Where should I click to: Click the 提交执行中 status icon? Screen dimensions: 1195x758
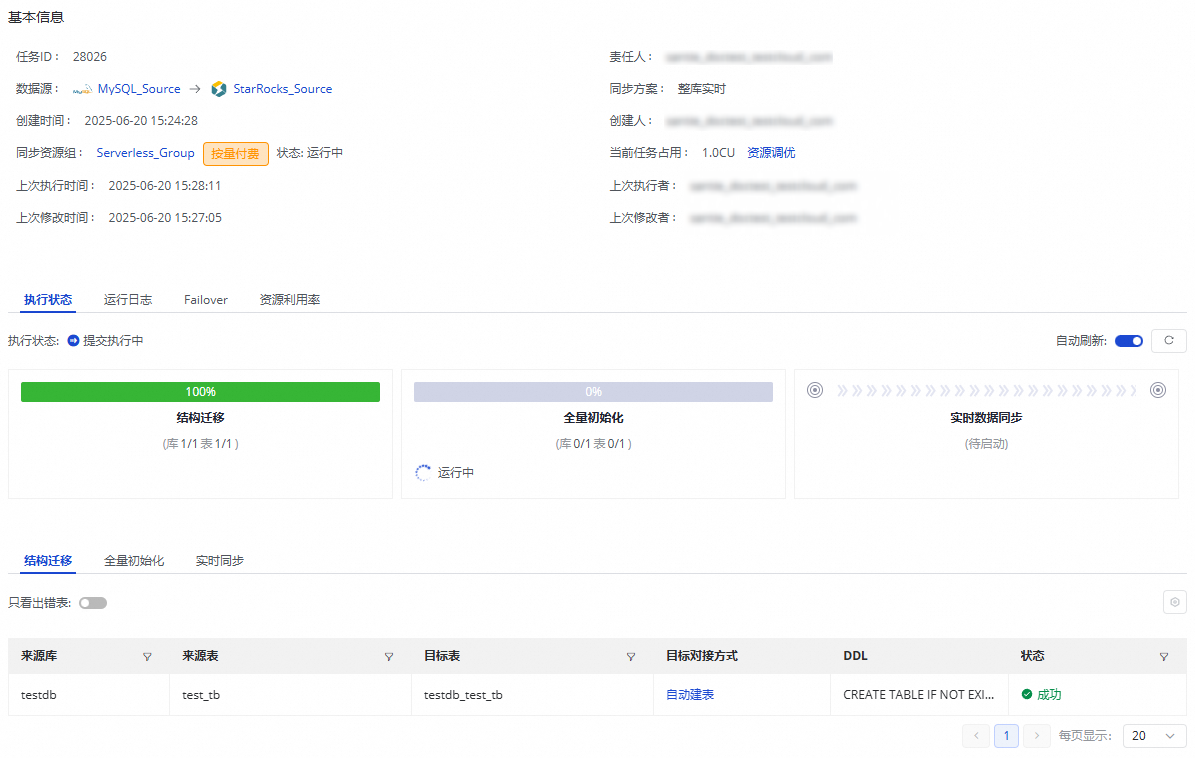point(73,341)
